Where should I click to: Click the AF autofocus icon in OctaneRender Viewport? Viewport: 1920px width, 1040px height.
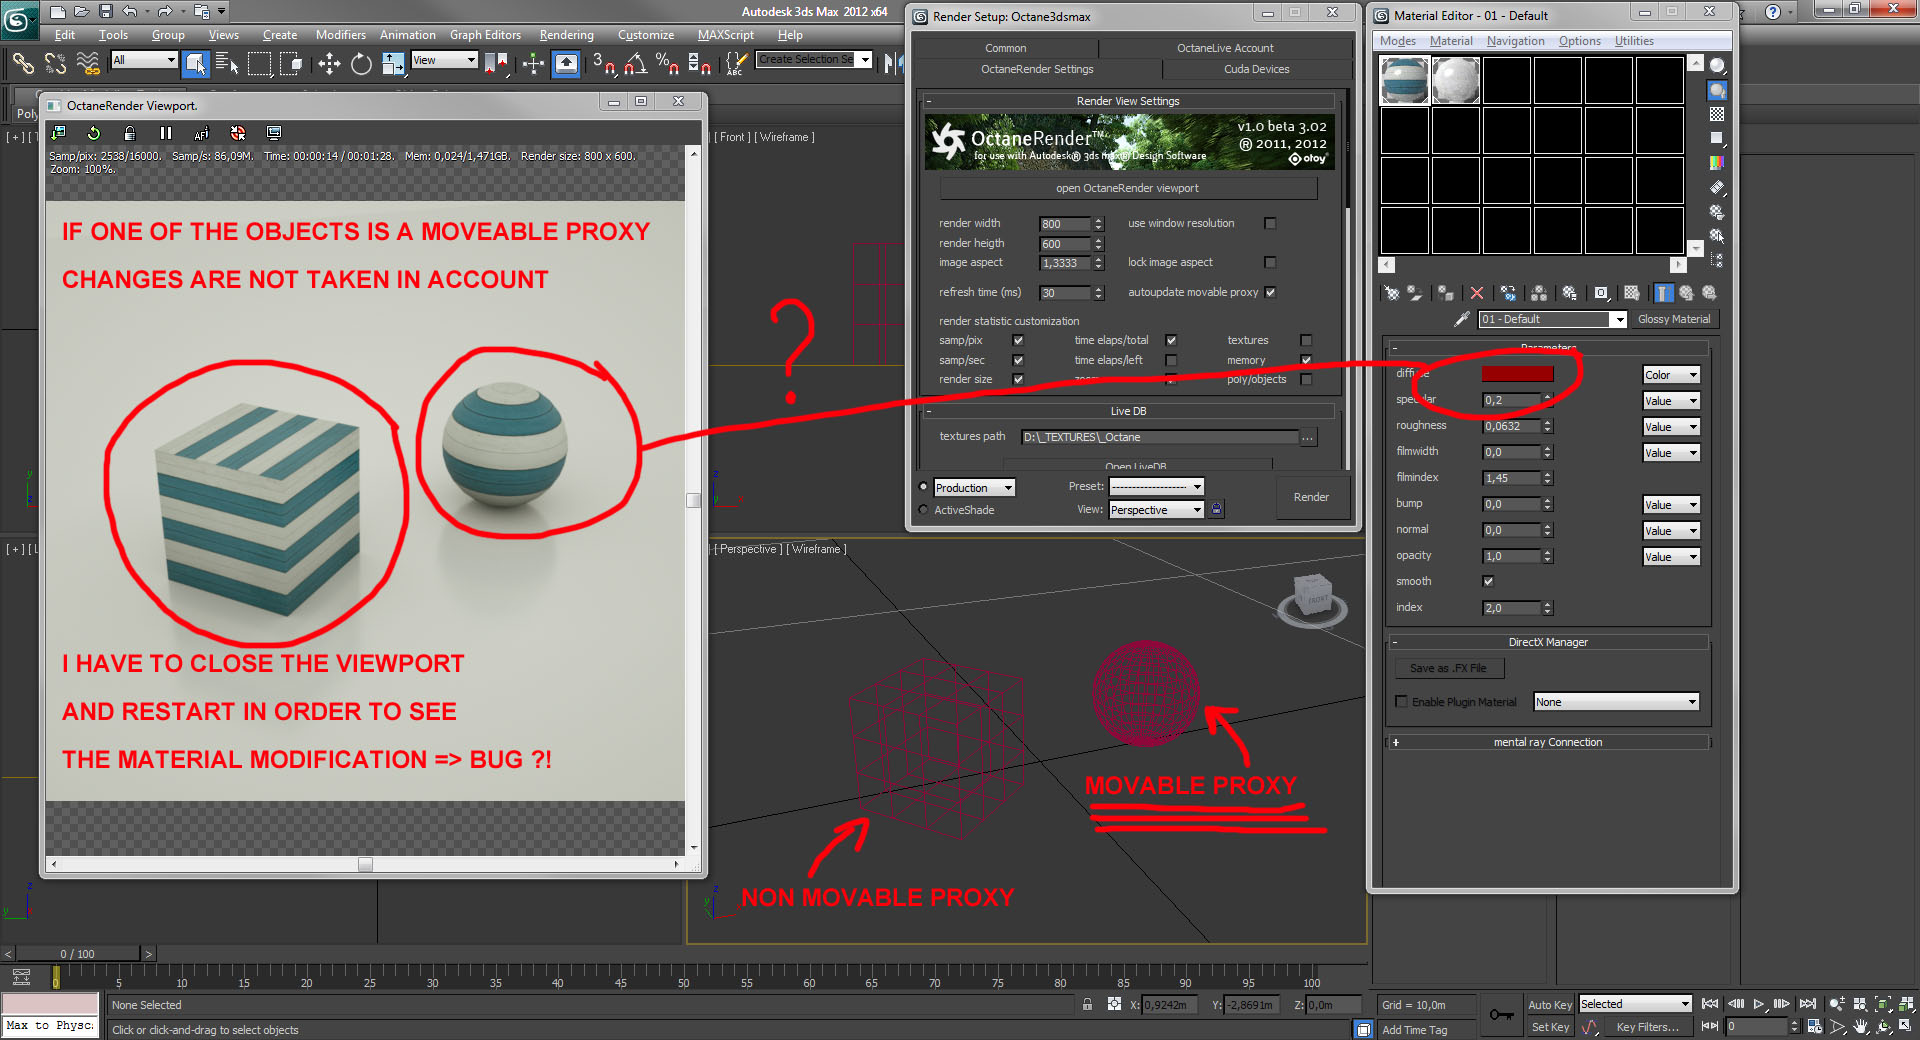(x=202, y=133)
